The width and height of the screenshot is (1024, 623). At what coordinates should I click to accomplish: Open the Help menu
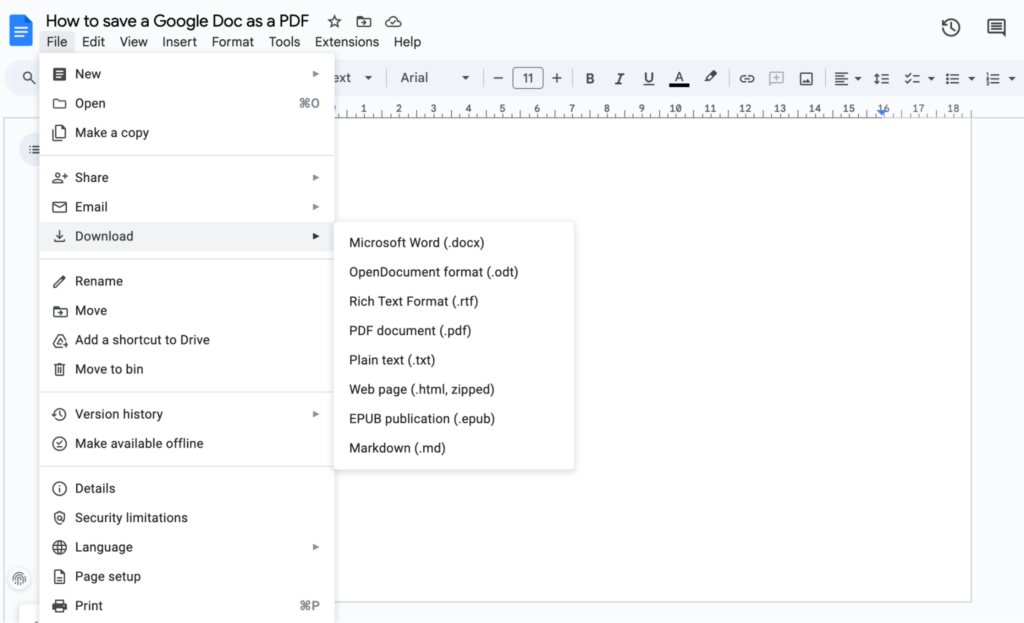tap(407, 42)
